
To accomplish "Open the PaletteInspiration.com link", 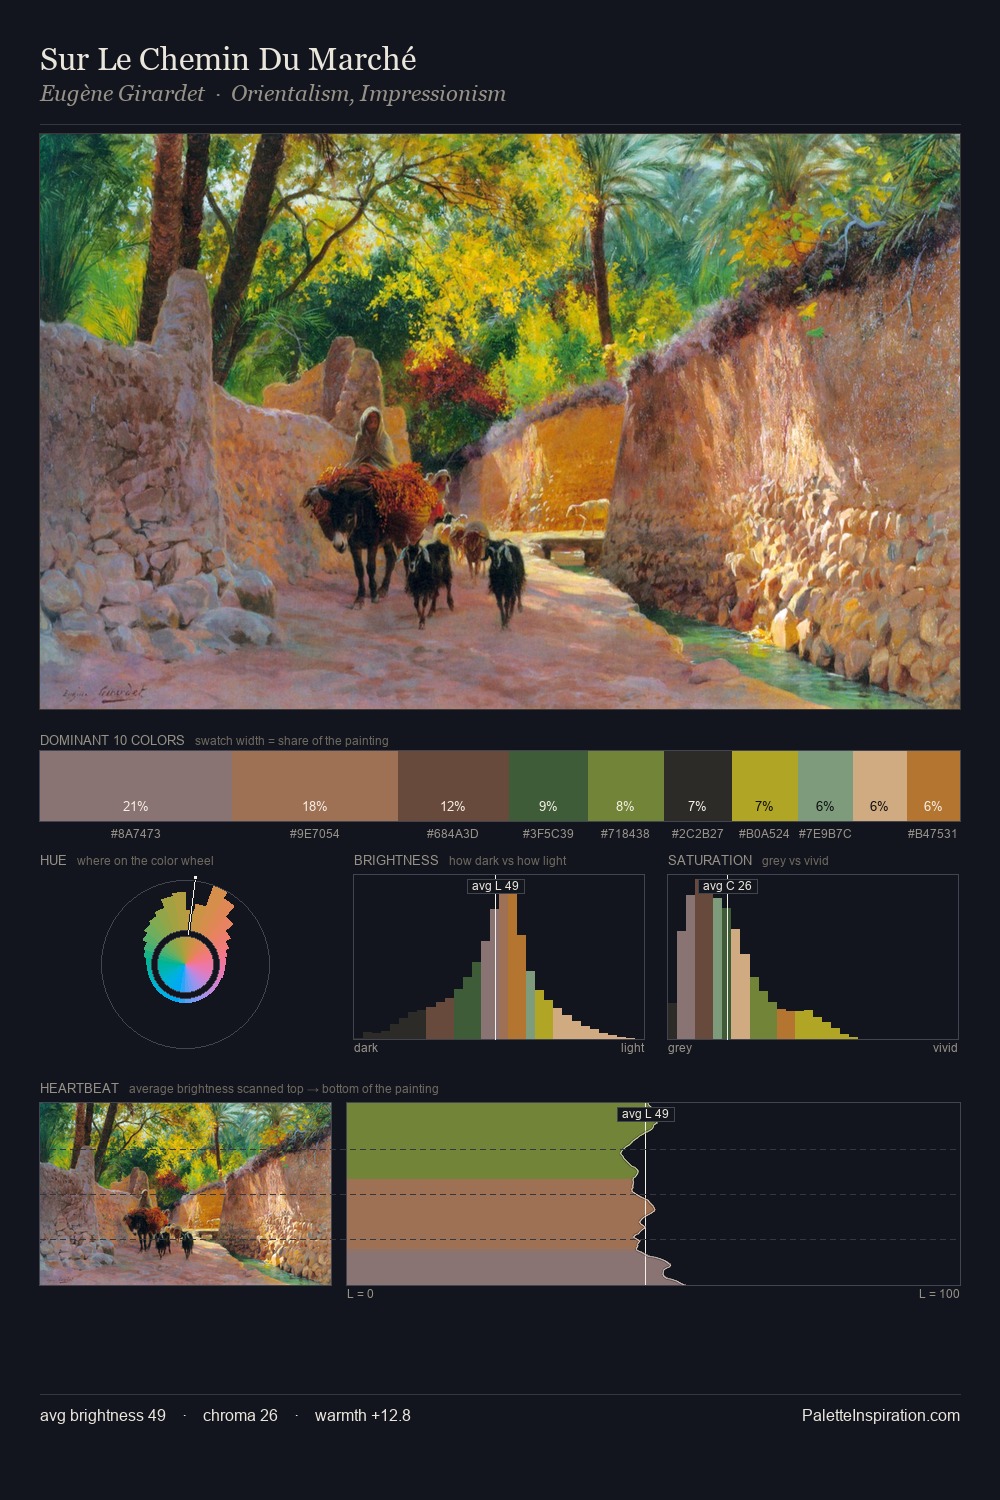I will coord(881,1416).
